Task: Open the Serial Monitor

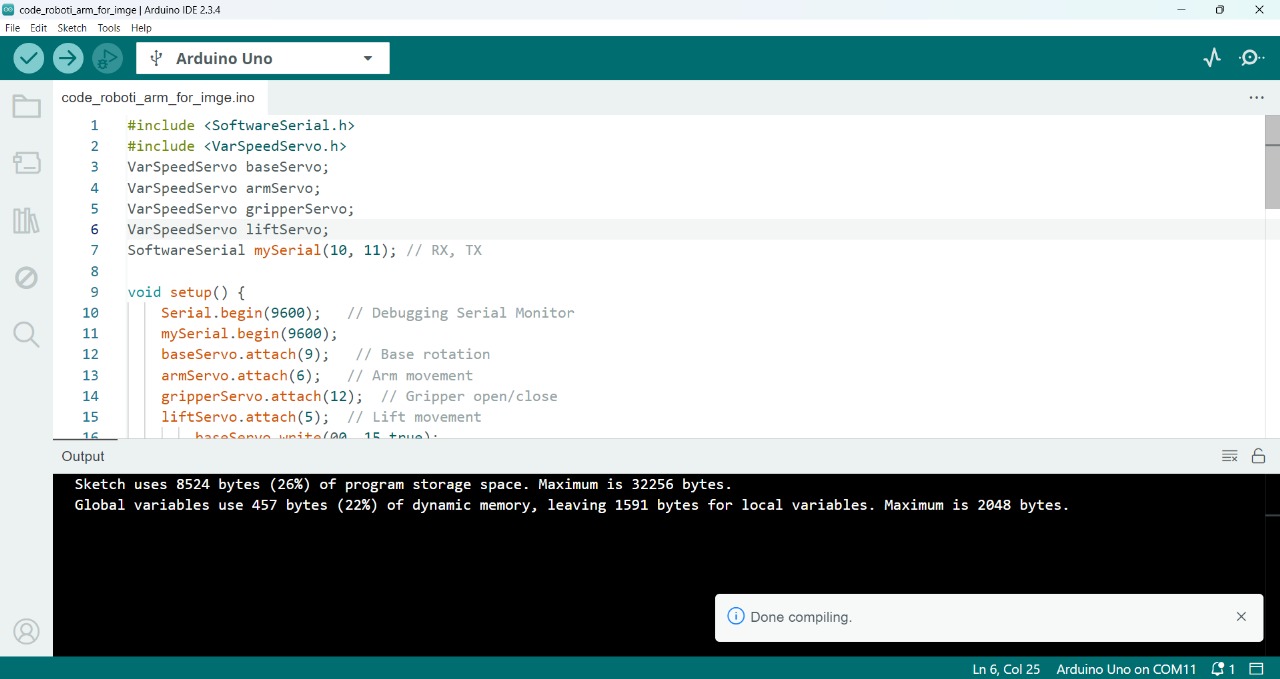Action: click(1252, 58)
